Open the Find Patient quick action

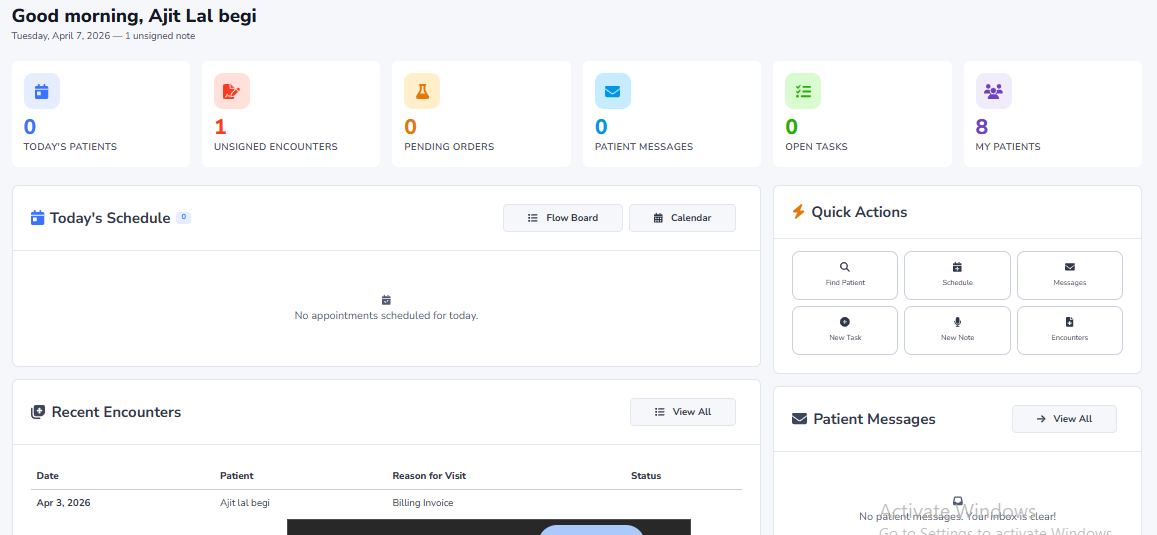click(845, 275)
